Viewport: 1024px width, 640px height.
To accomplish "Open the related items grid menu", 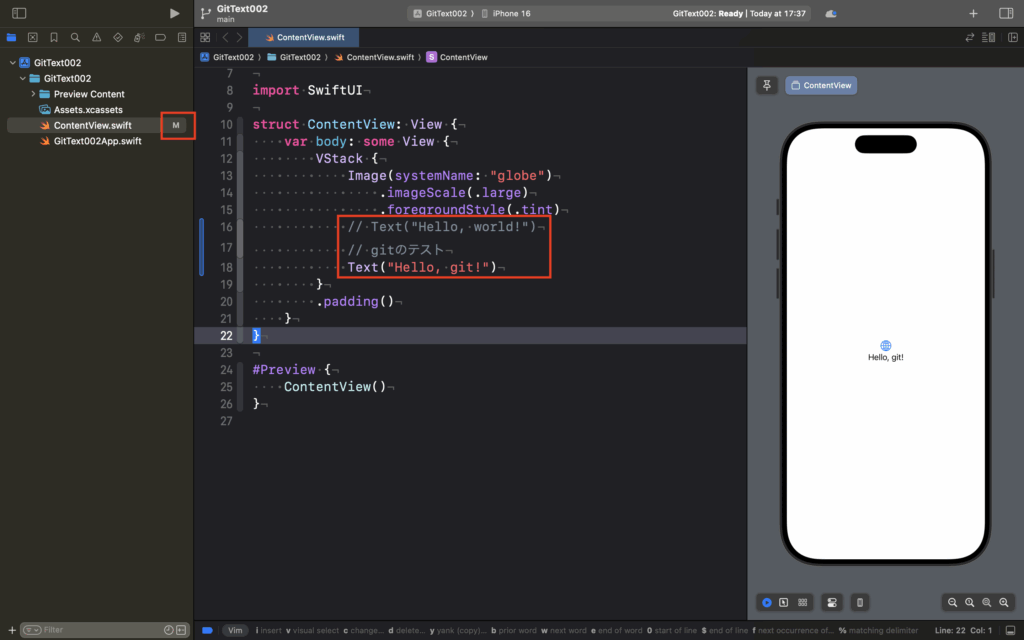I will point(205,37).
